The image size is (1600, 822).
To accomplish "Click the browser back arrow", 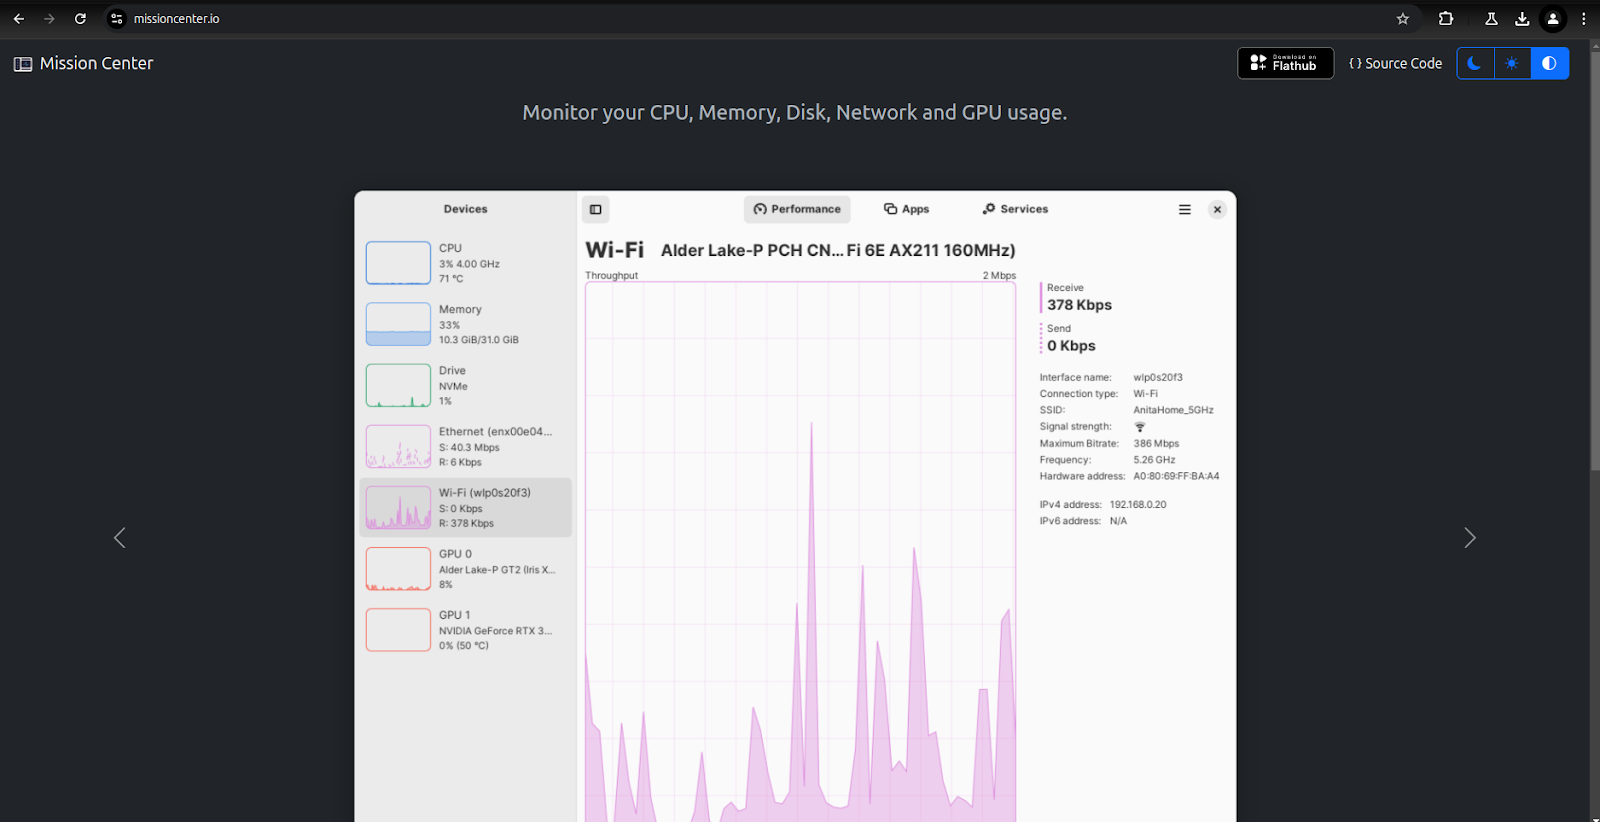I will 19,19.
